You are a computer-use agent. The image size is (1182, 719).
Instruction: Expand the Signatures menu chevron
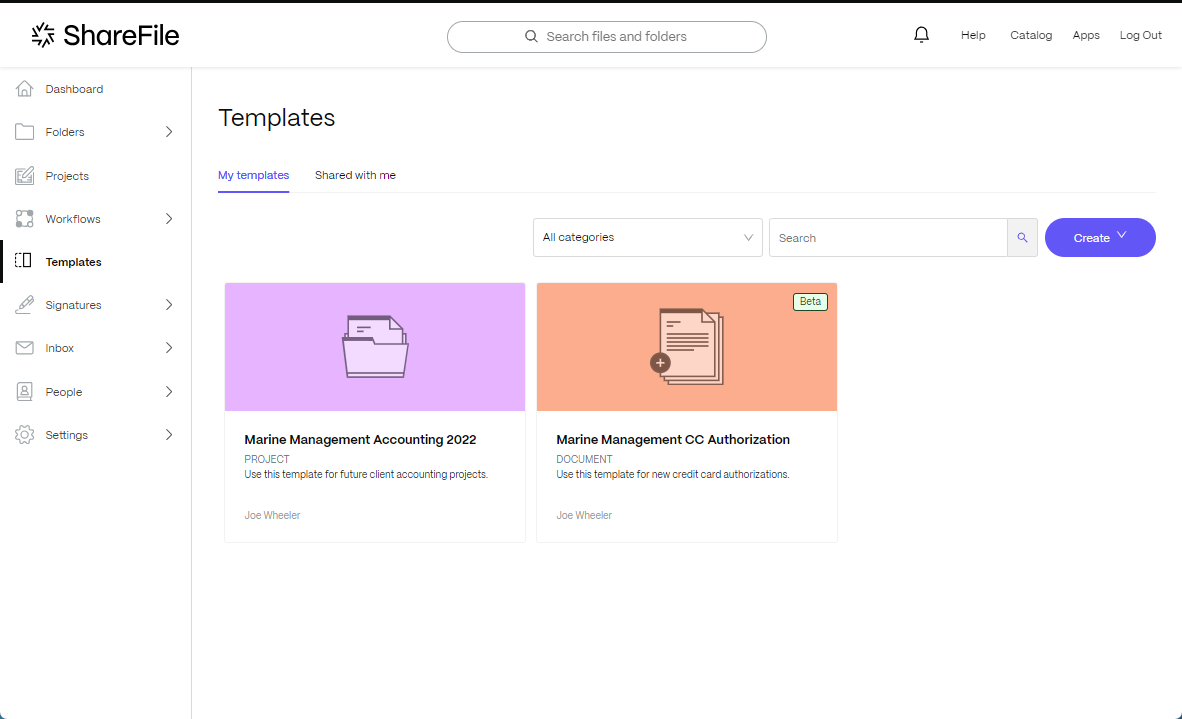[169, 304]
